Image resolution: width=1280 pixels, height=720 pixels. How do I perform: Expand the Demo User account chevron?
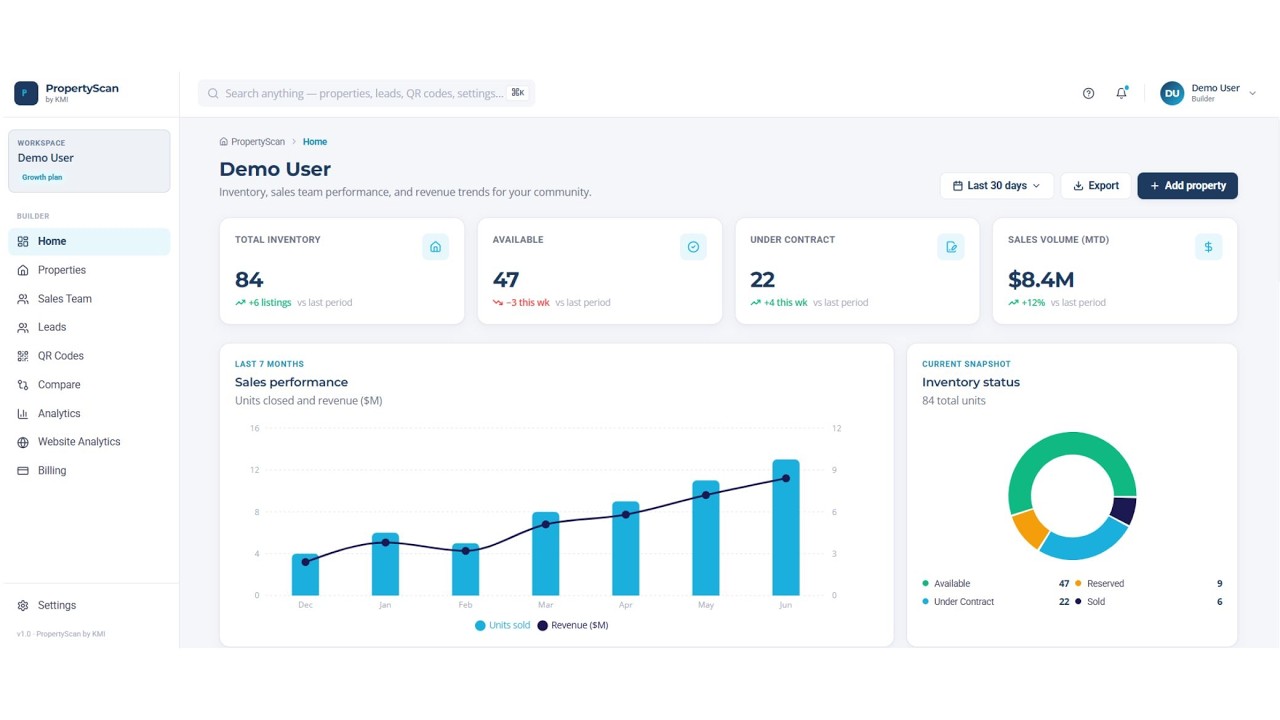click(1253, 93)
